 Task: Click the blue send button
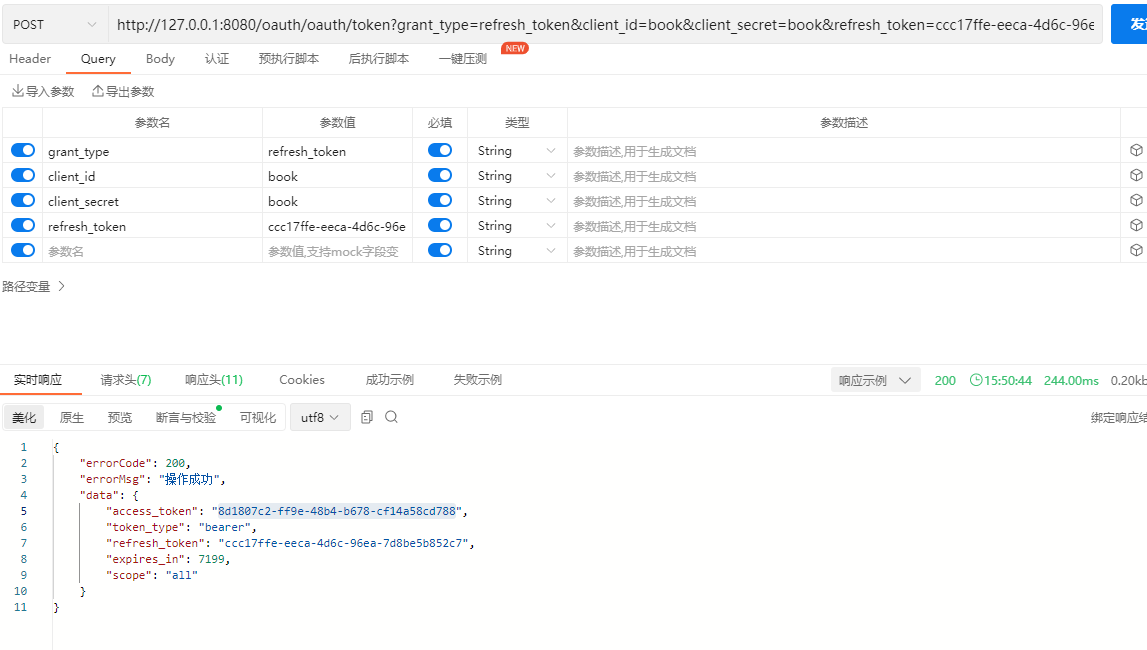[x=1129, y=24]
